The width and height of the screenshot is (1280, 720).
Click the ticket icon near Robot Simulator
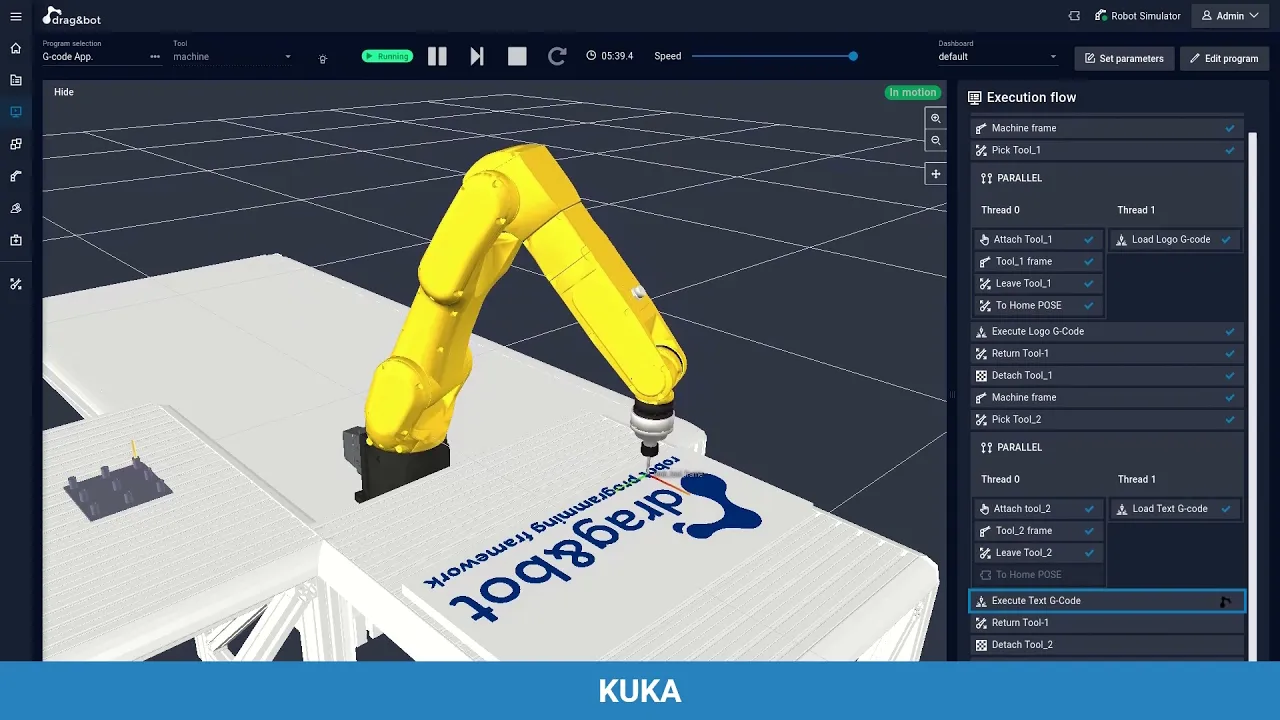(1074, 16)
